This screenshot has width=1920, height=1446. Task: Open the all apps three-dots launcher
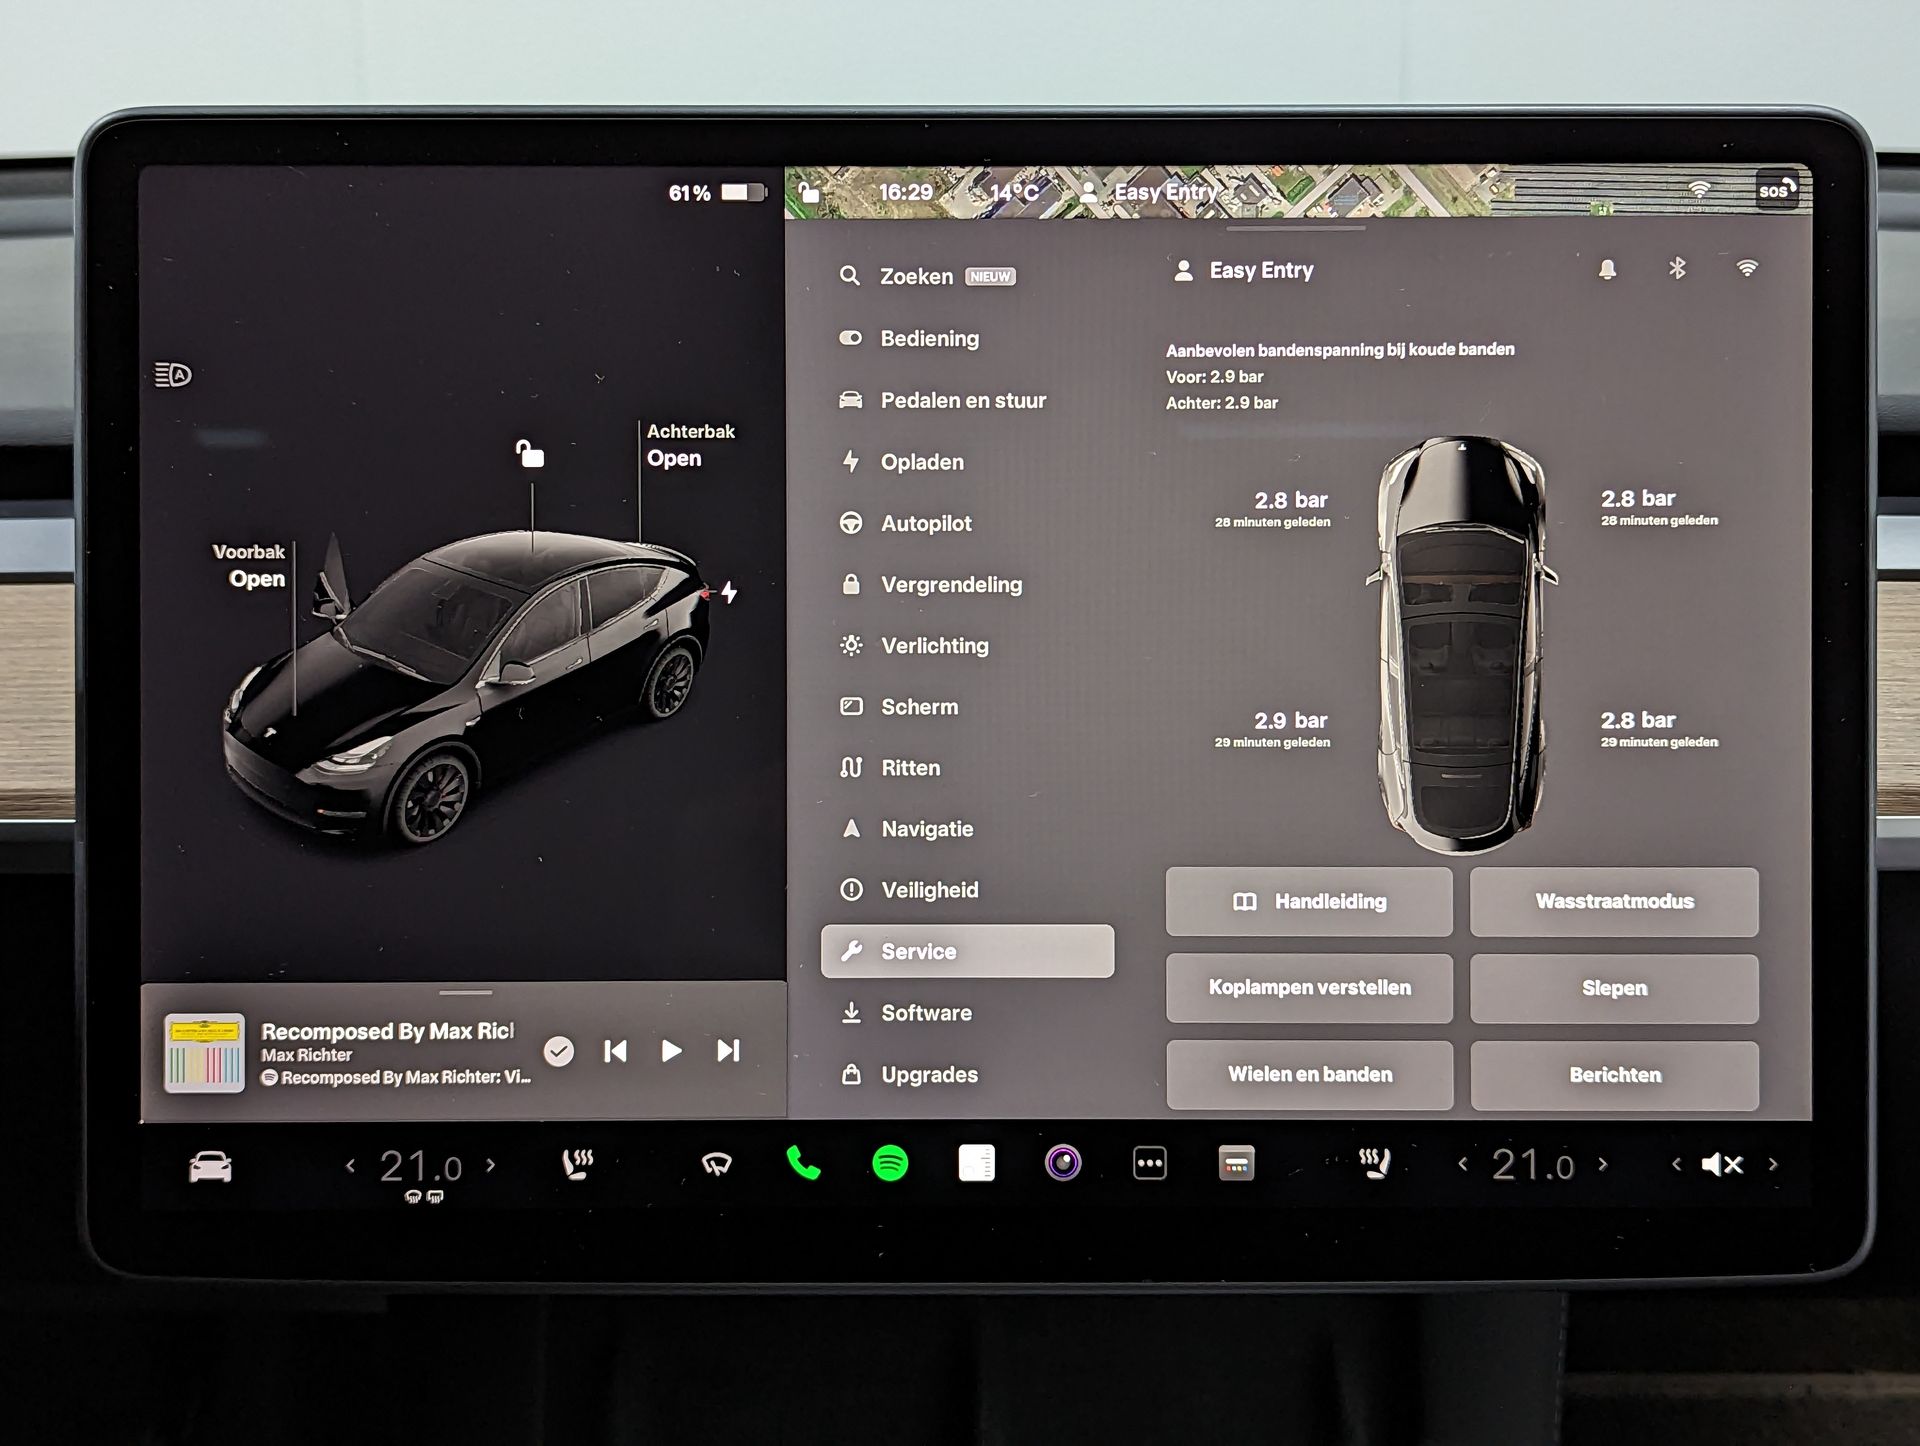pyautogui.click(x=1150, y=1164)
